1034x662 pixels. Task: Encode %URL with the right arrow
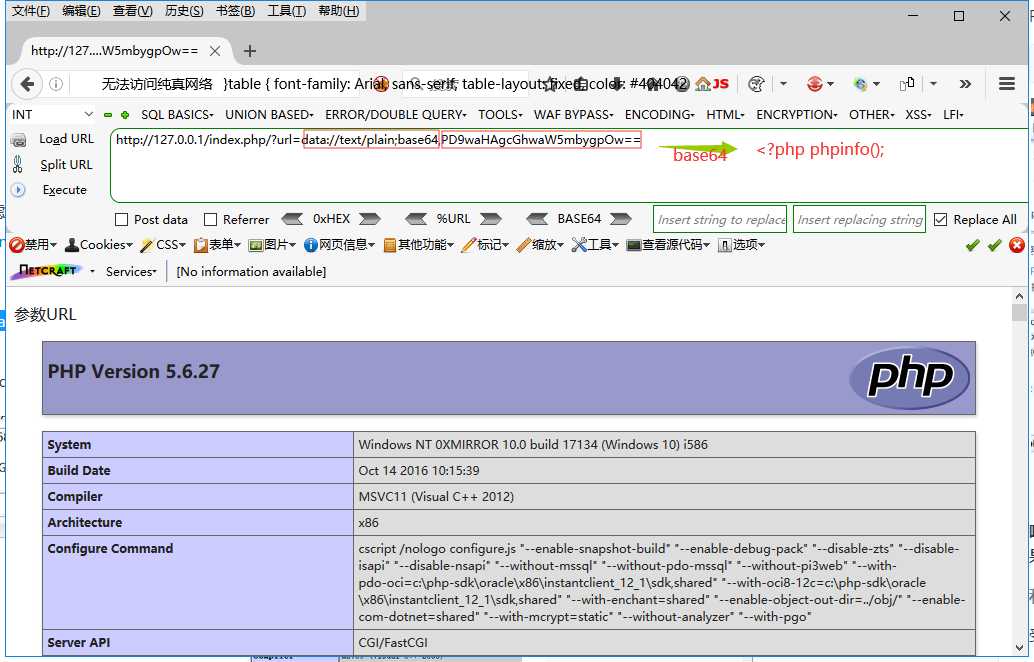point(491,219)
